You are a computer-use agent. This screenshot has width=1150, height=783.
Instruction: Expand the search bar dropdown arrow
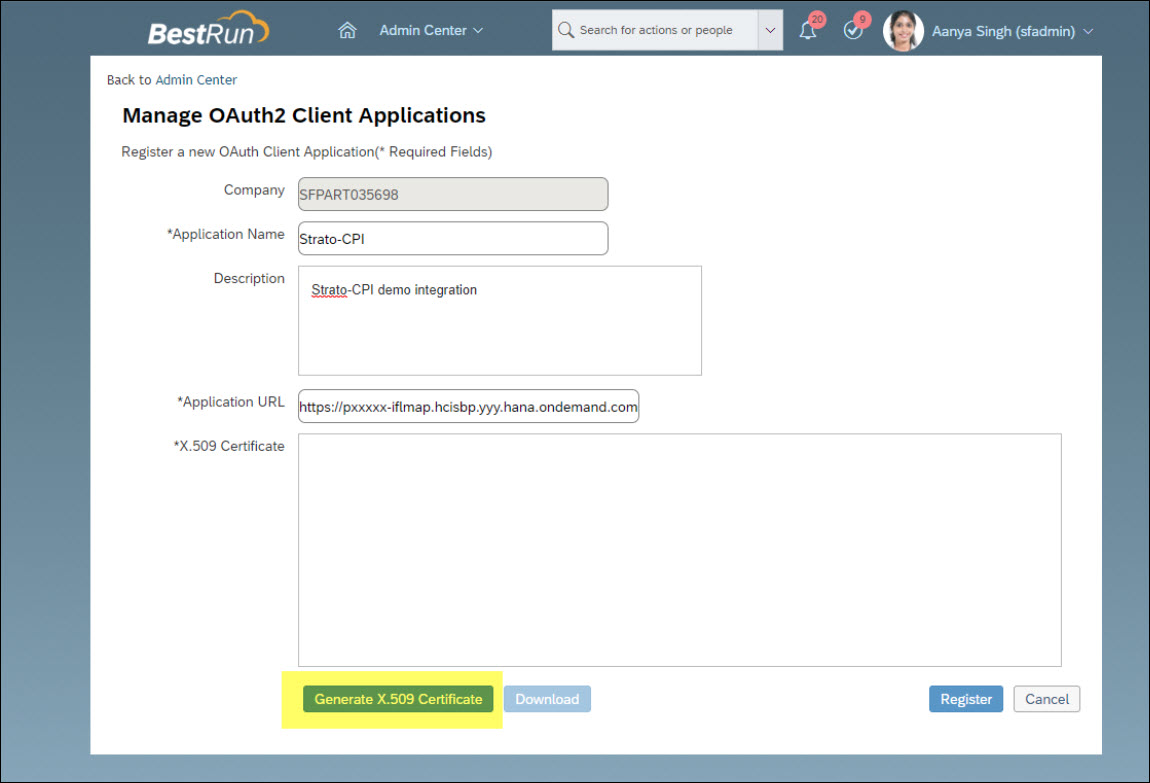pos(770,30)
